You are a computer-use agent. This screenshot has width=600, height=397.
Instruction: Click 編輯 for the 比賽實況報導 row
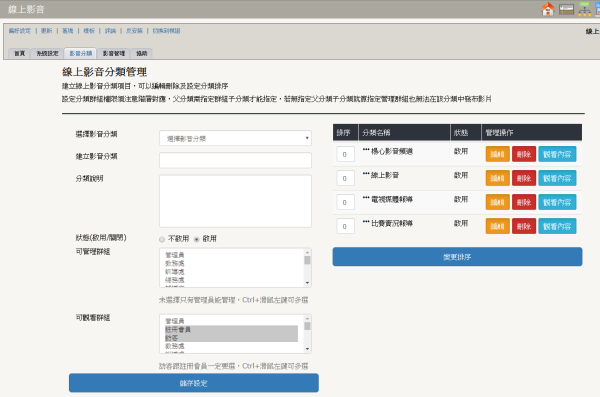497,226
